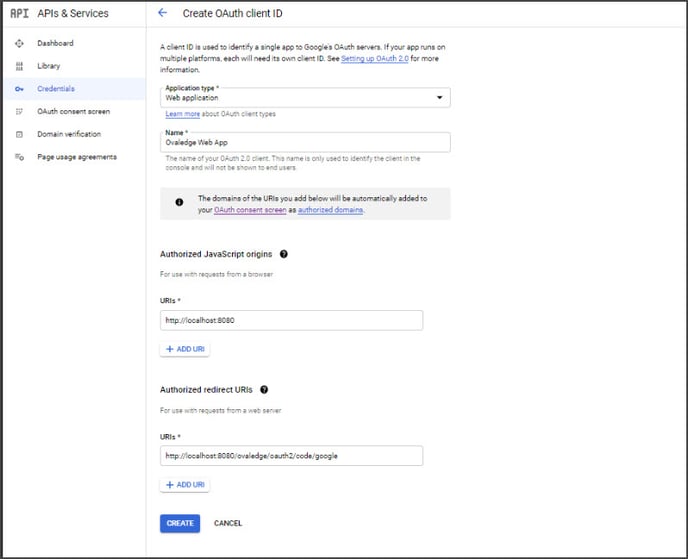
Task: Click the redirect URI field with the ovaledge path
Action: (x=291, y=456)
